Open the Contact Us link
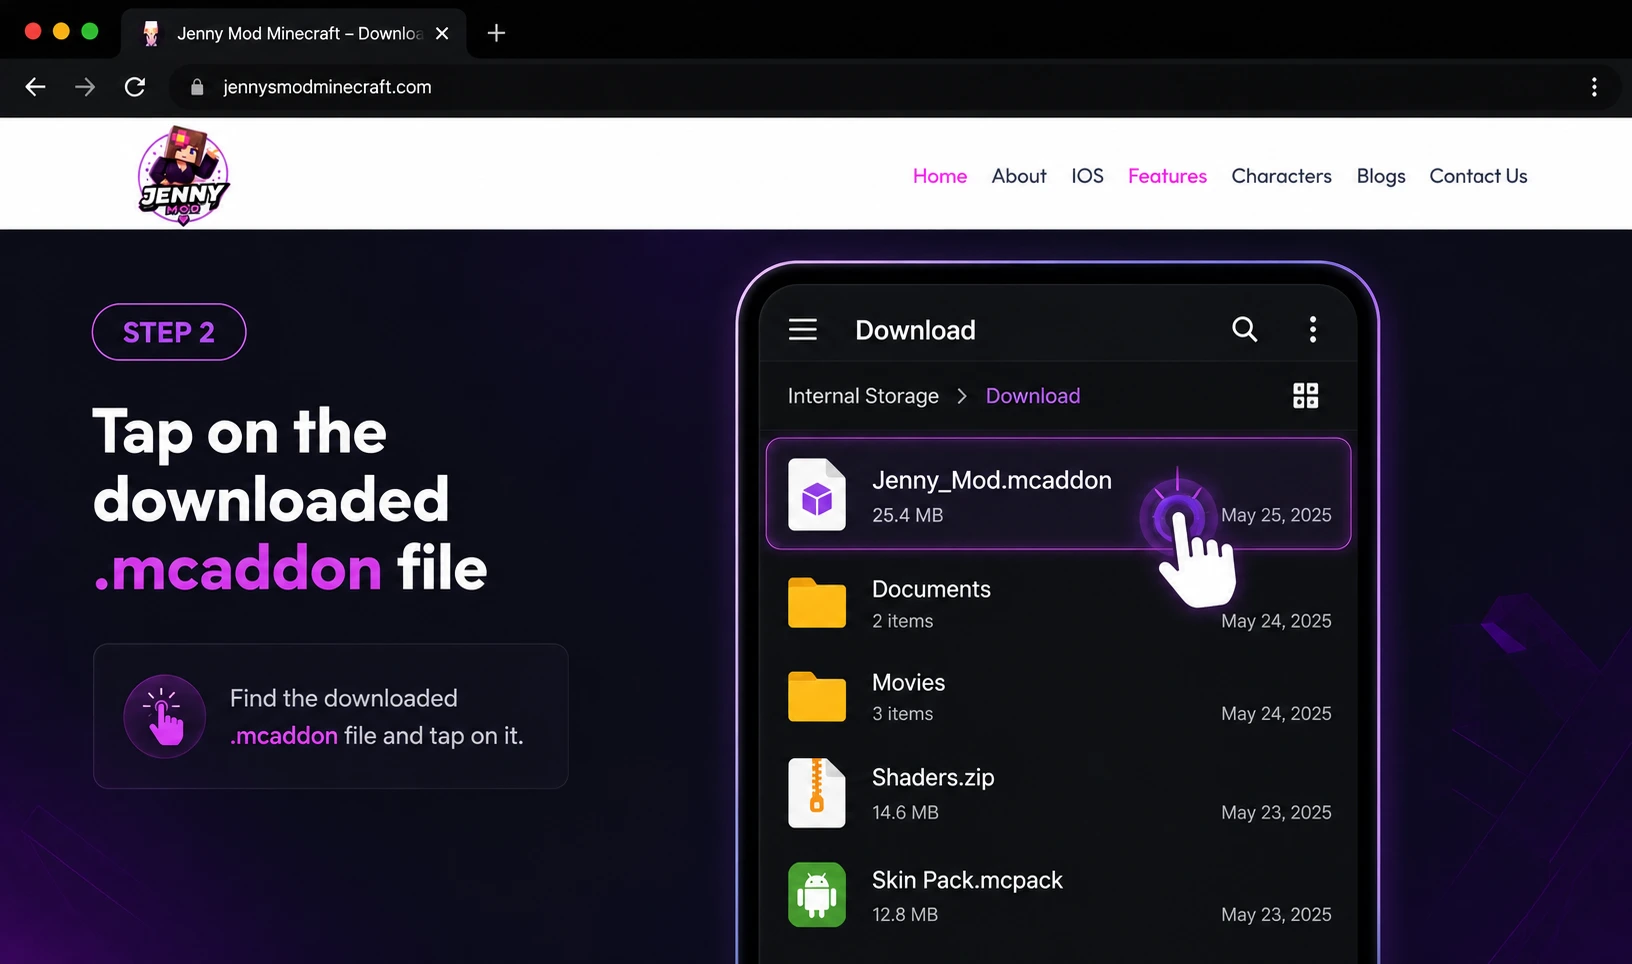The height and width of the screenshot is (964, 1632). (x=1479, y=176)
